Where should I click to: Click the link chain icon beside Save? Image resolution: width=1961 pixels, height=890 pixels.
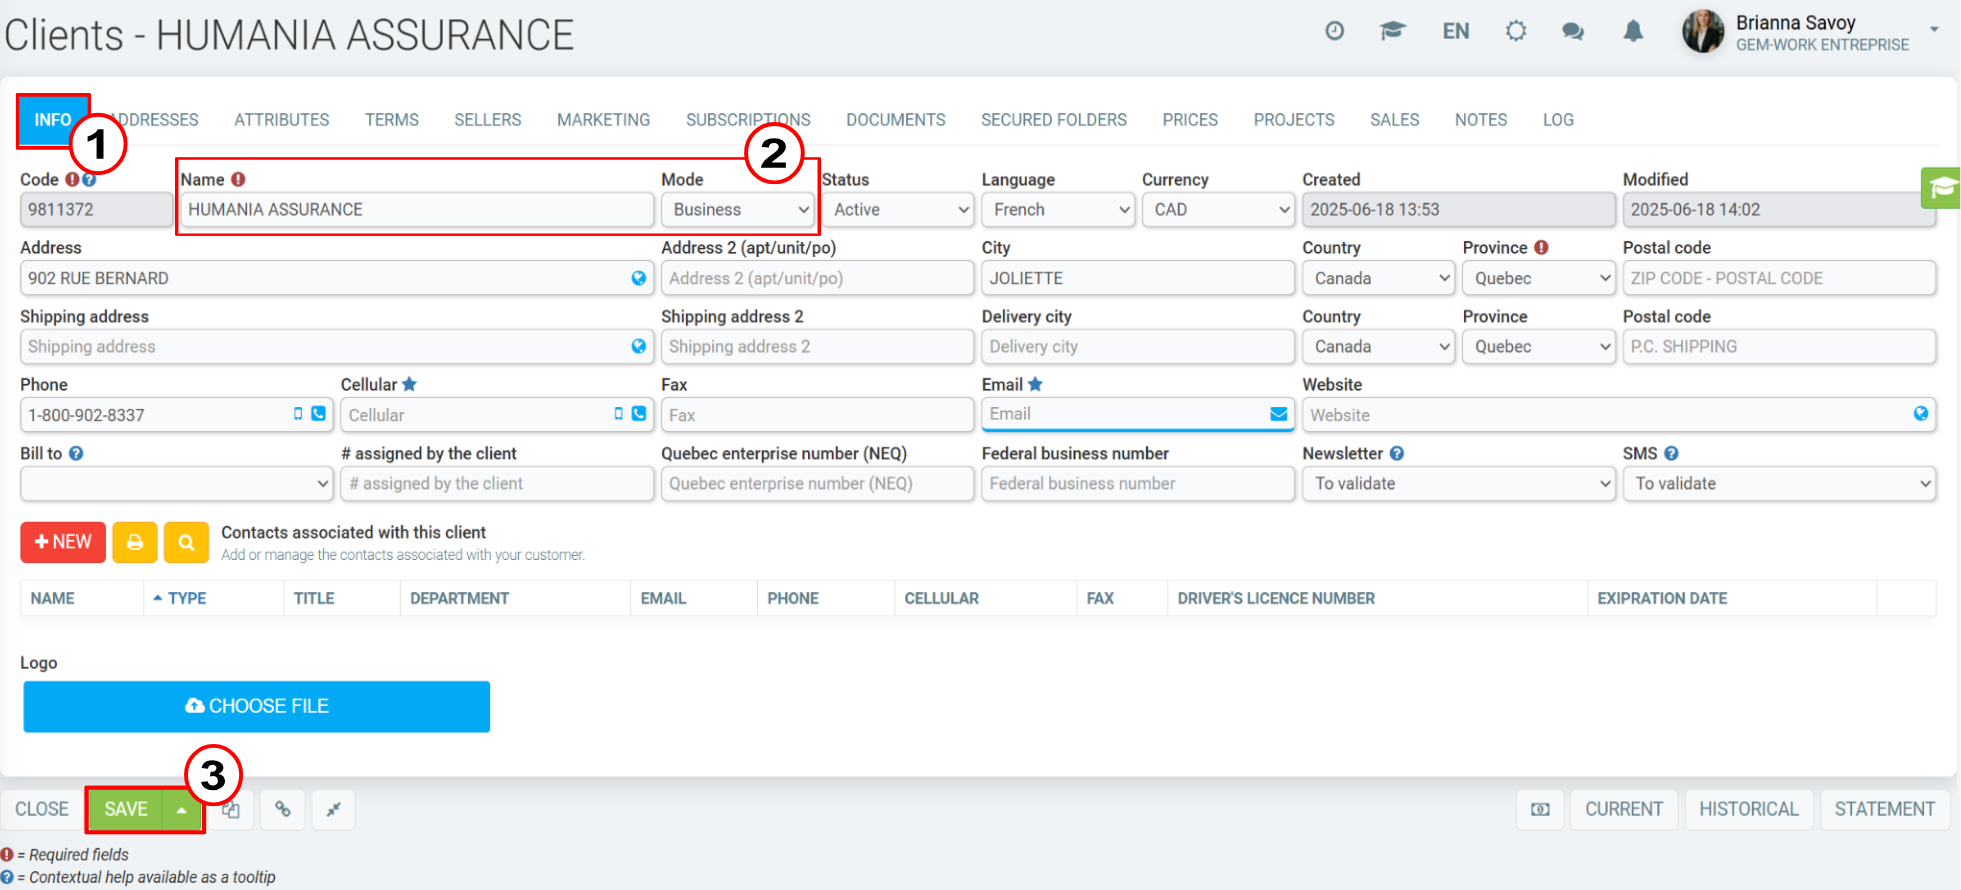coord(283,809)
